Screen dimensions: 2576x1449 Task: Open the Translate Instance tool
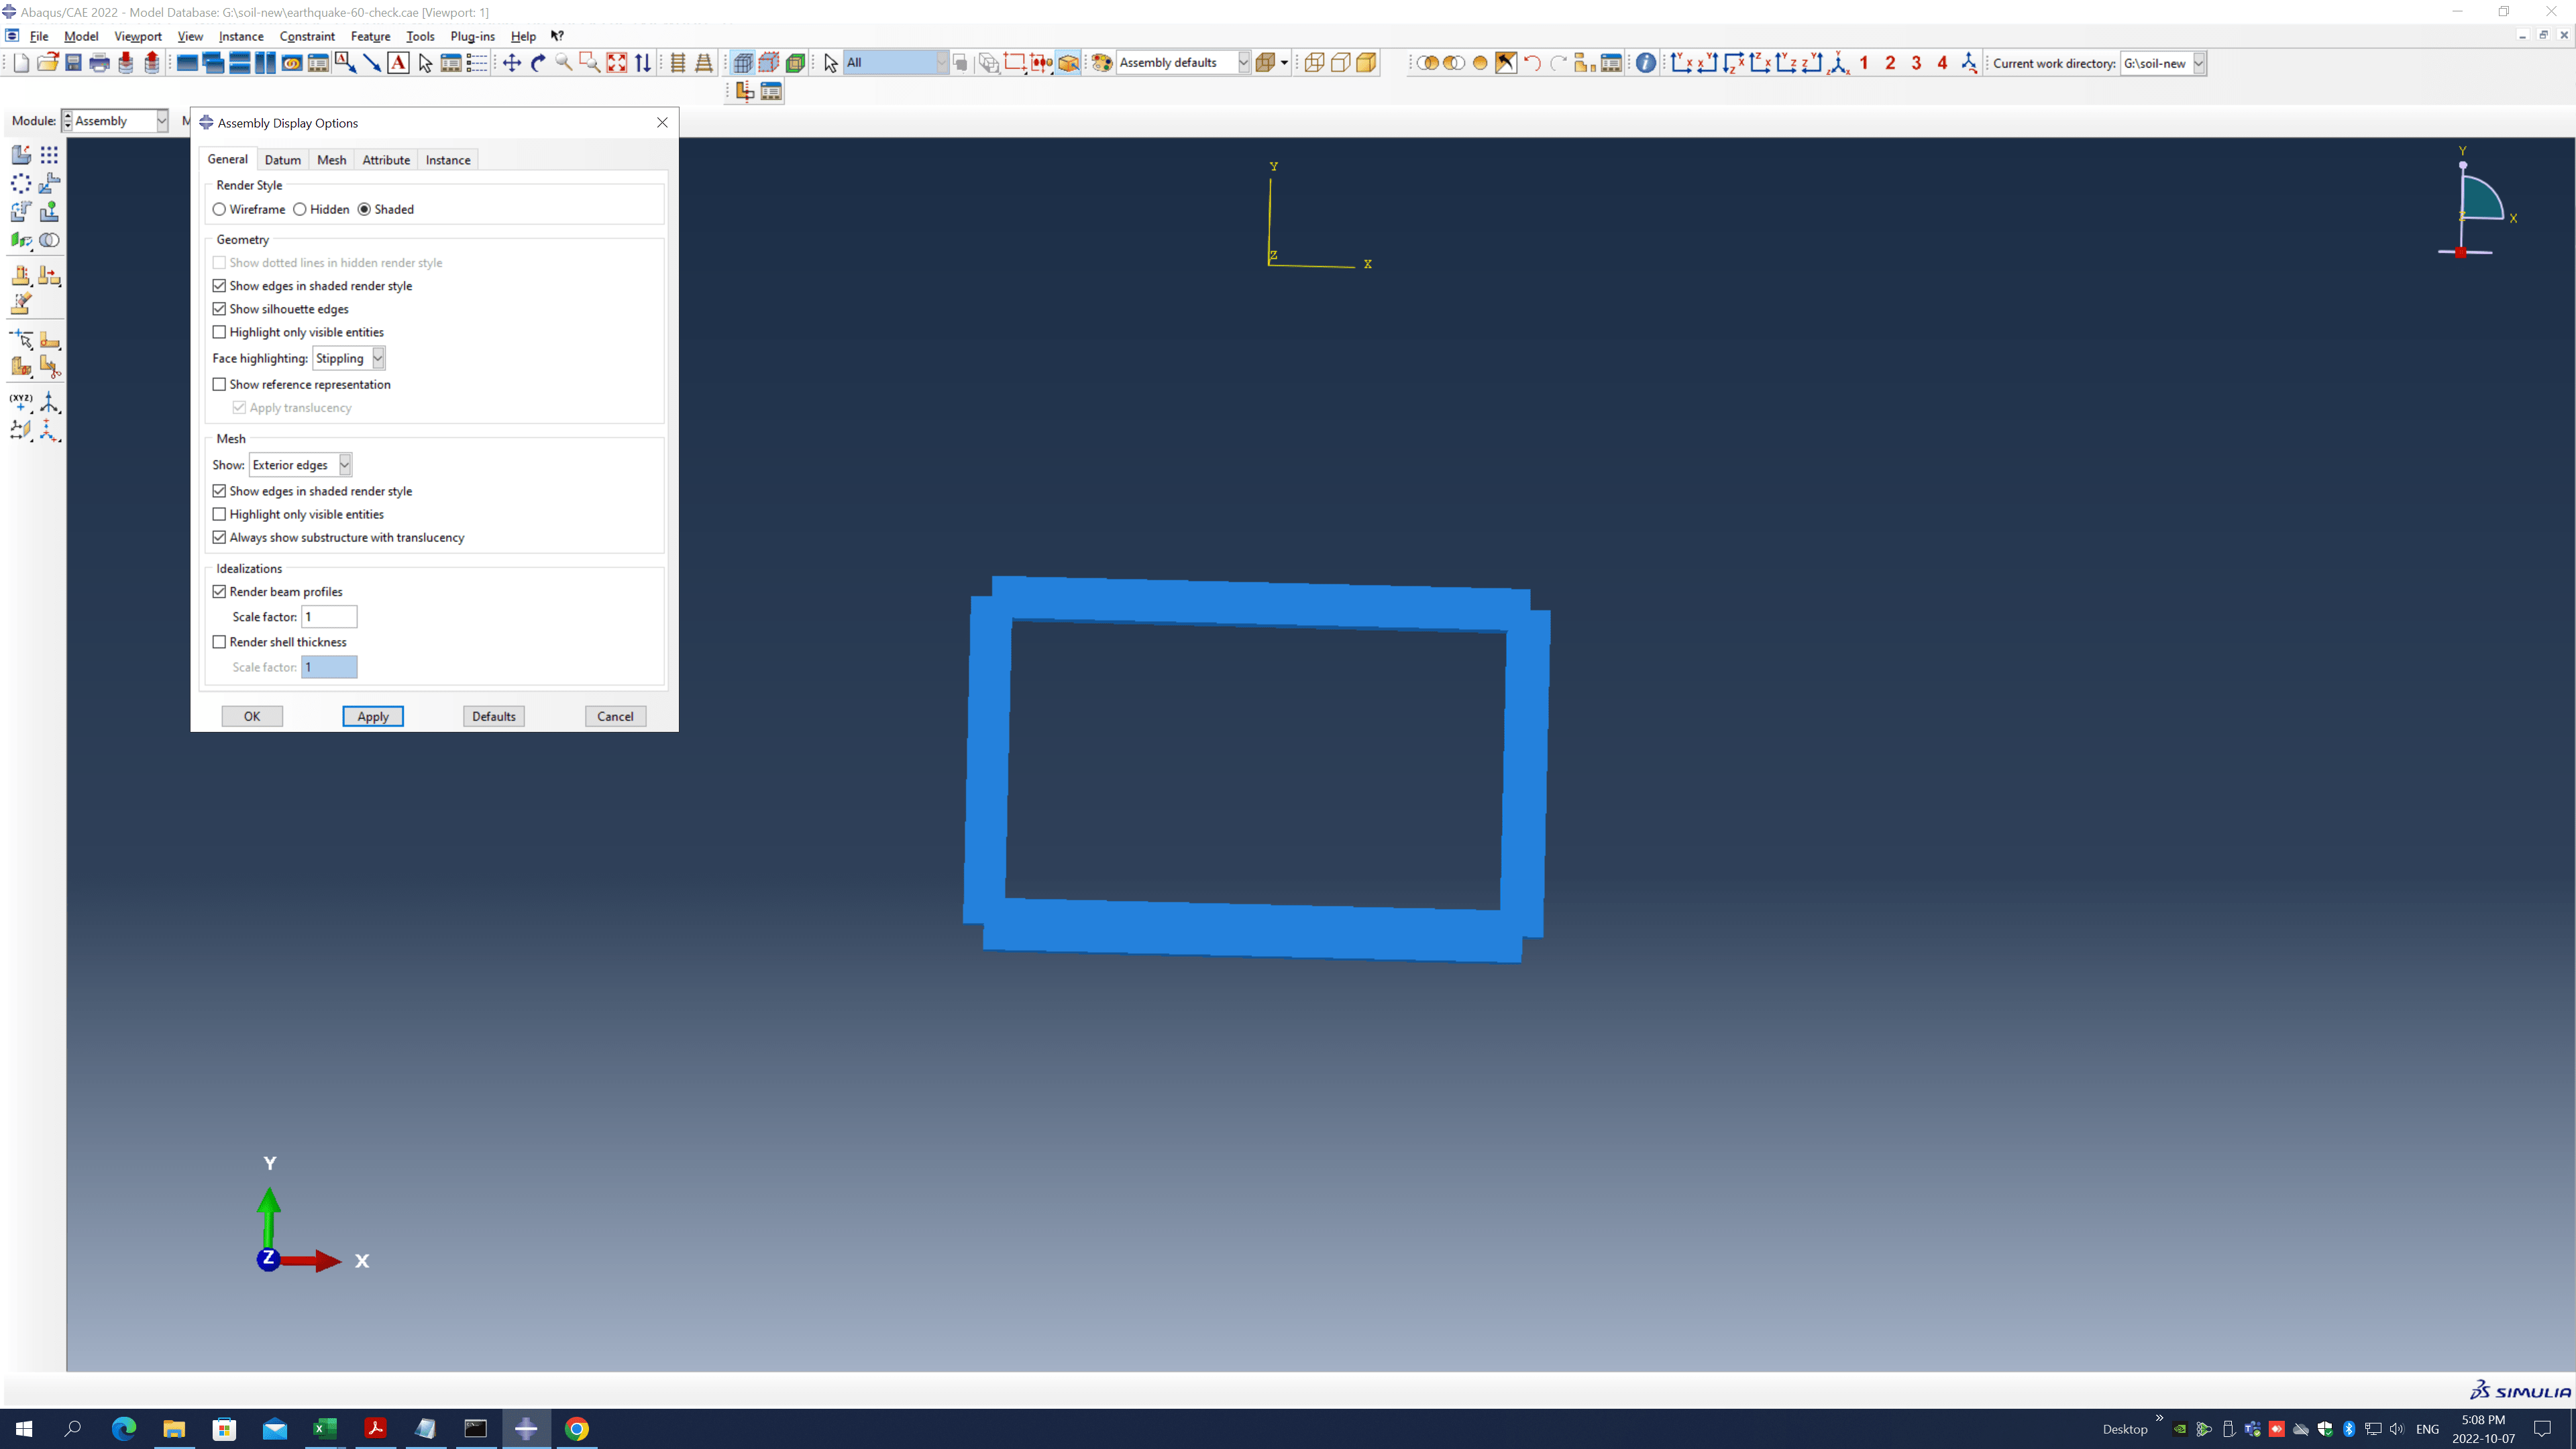(x=49, y=184)
